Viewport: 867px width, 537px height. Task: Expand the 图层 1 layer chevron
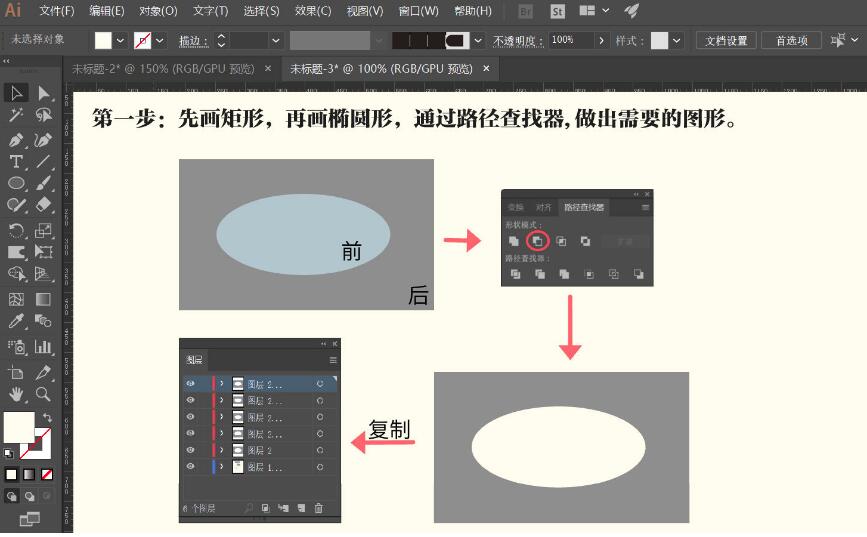click(222, 467)
